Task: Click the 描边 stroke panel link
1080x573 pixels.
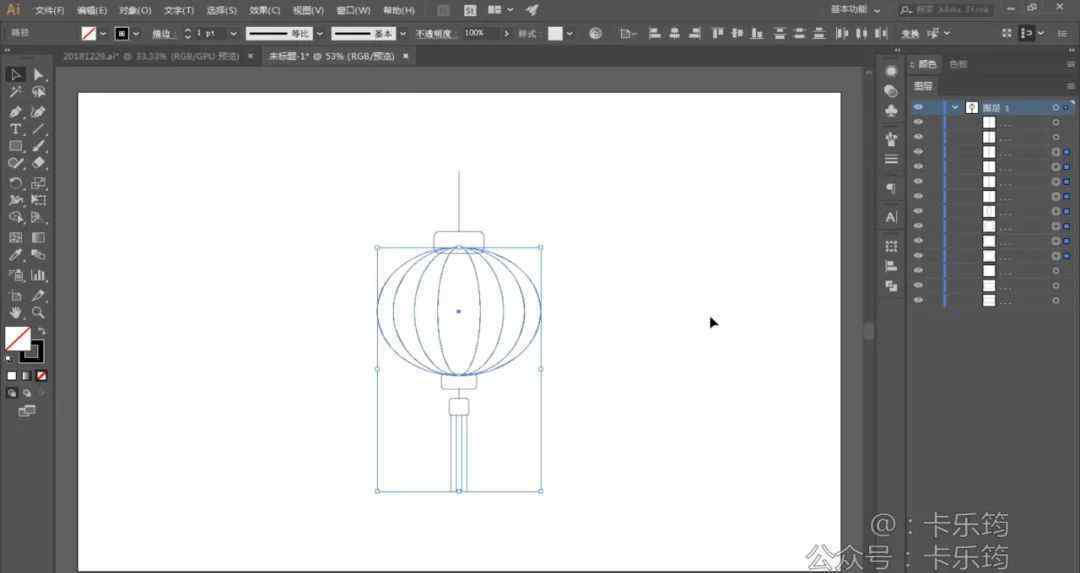Action: pyautogui.click(x=162, y=34)
